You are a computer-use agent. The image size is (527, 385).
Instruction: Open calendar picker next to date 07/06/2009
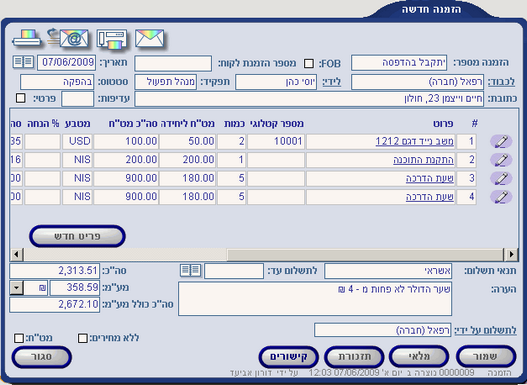(x=23, y=62)
